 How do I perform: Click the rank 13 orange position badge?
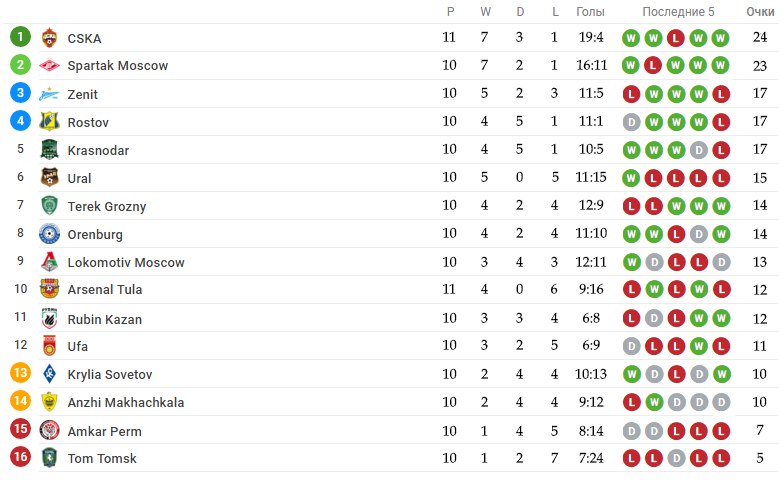tap(20, 372)
